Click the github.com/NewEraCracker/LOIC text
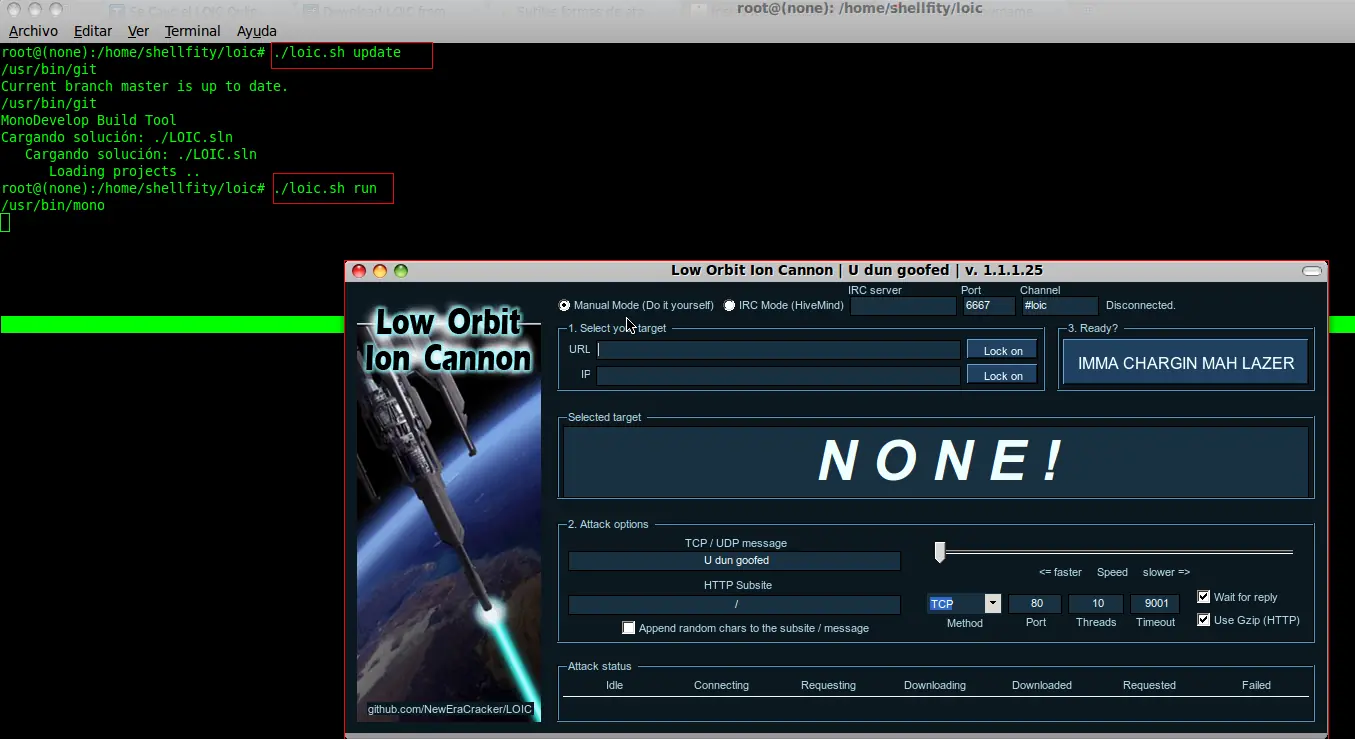Image resolution: width=1355 pixels, height=740 pixels. 450,709
